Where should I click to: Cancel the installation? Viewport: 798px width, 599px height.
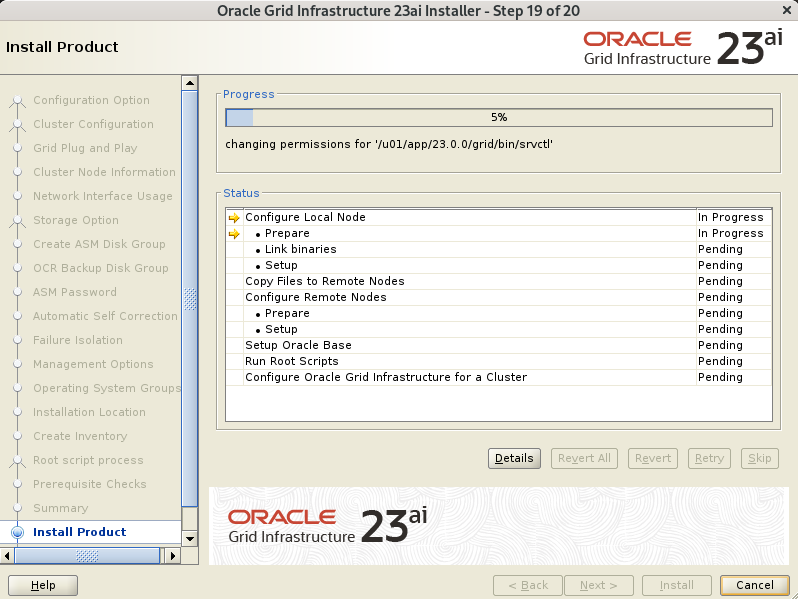pyautogui.click(x=755, y=585)
